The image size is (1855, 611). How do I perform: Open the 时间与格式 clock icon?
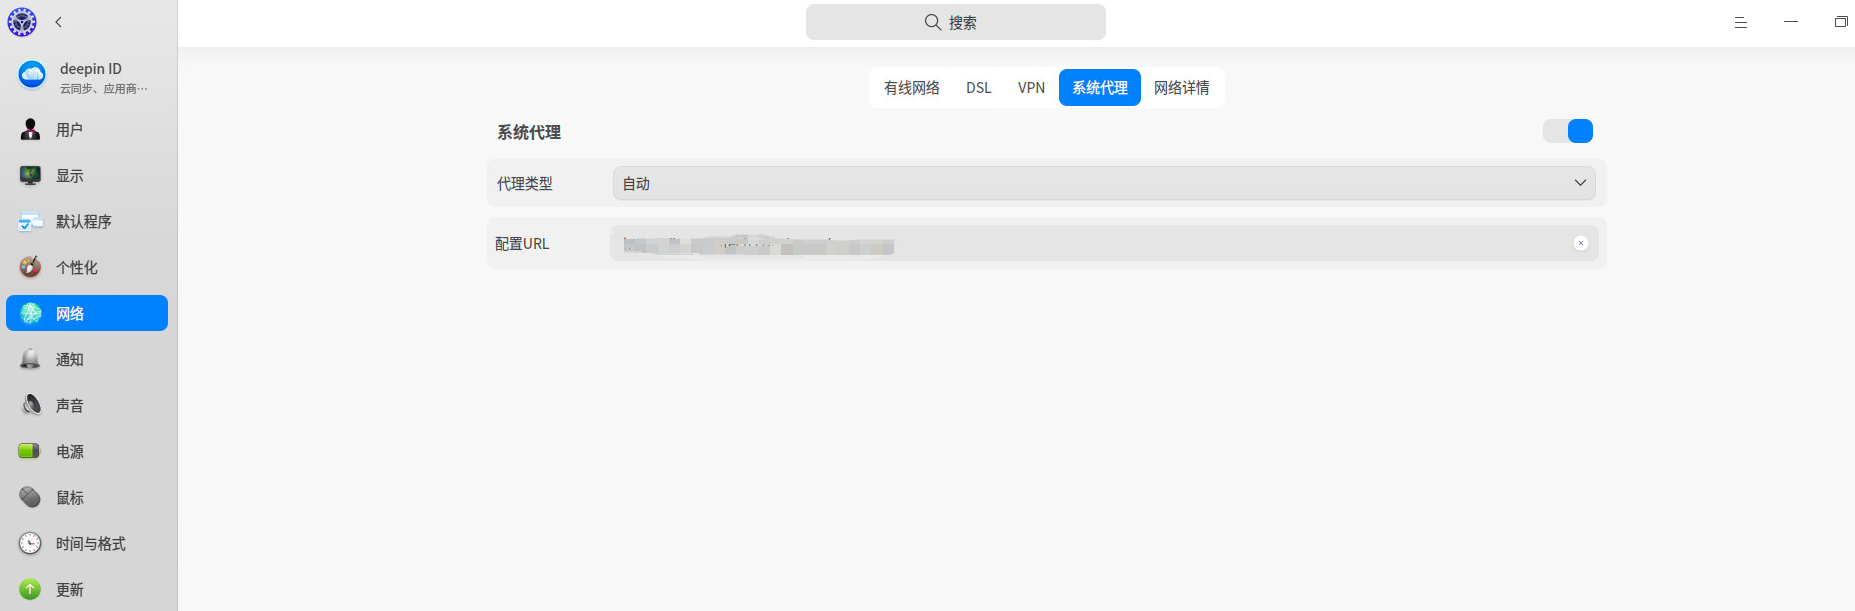coord(31,544)
